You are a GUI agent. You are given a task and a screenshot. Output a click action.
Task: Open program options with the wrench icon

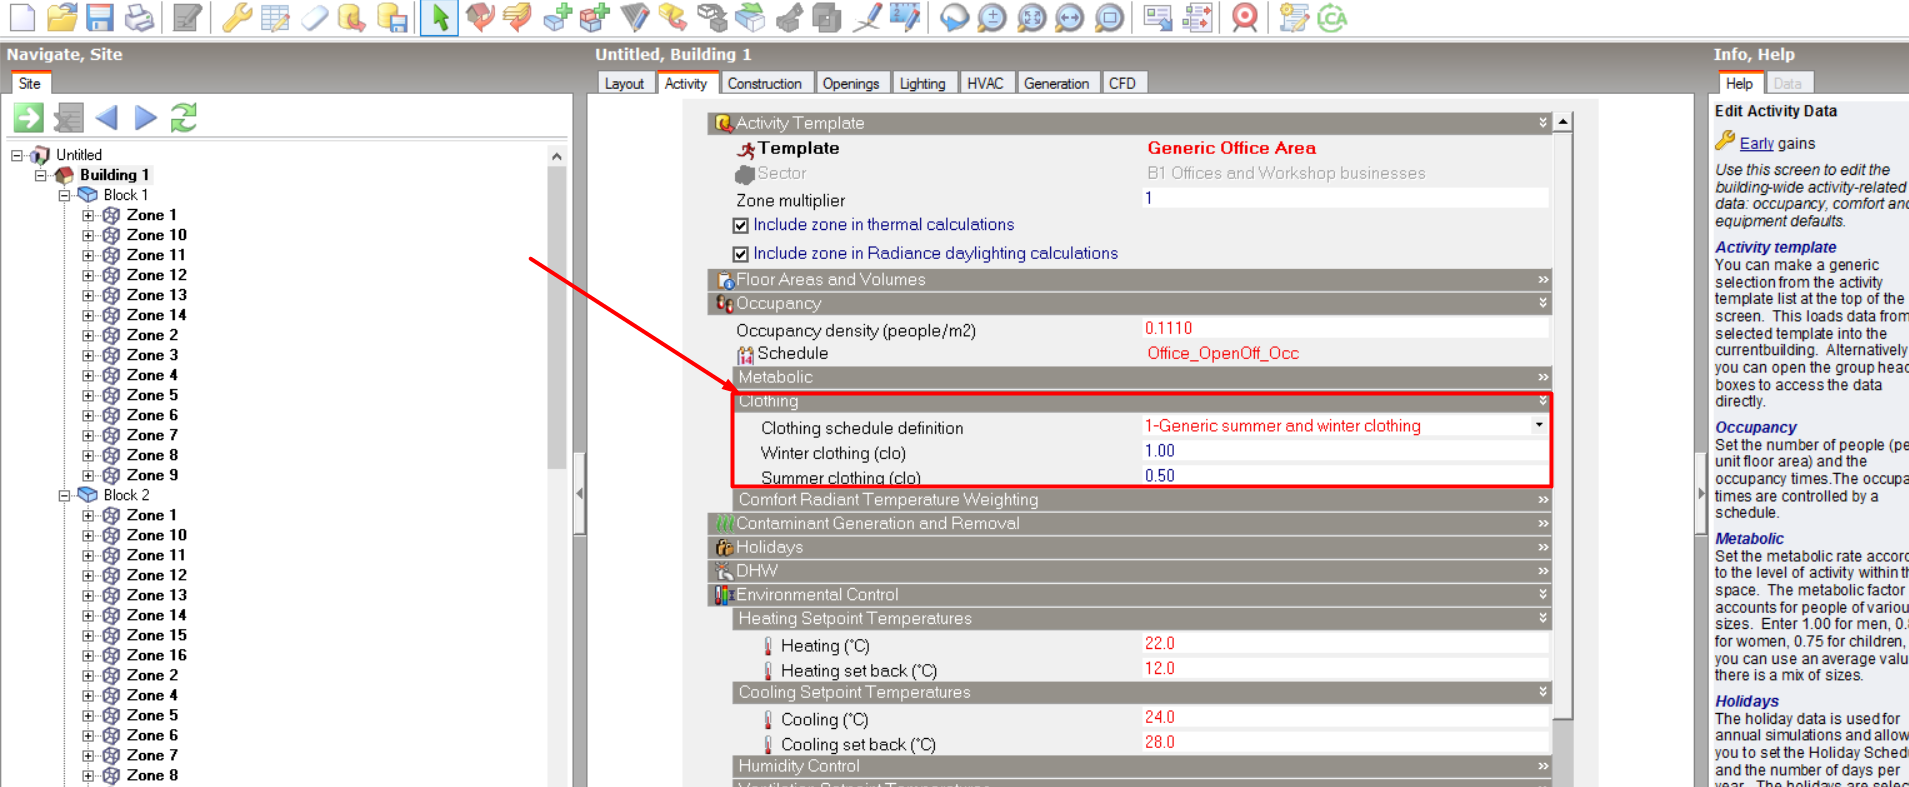coord(237,17)
